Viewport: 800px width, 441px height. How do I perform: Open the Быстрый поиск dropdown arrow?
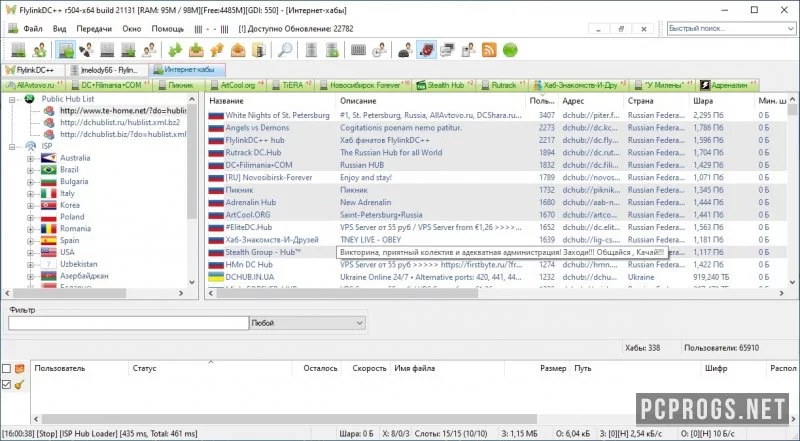[x=791, y=29]
